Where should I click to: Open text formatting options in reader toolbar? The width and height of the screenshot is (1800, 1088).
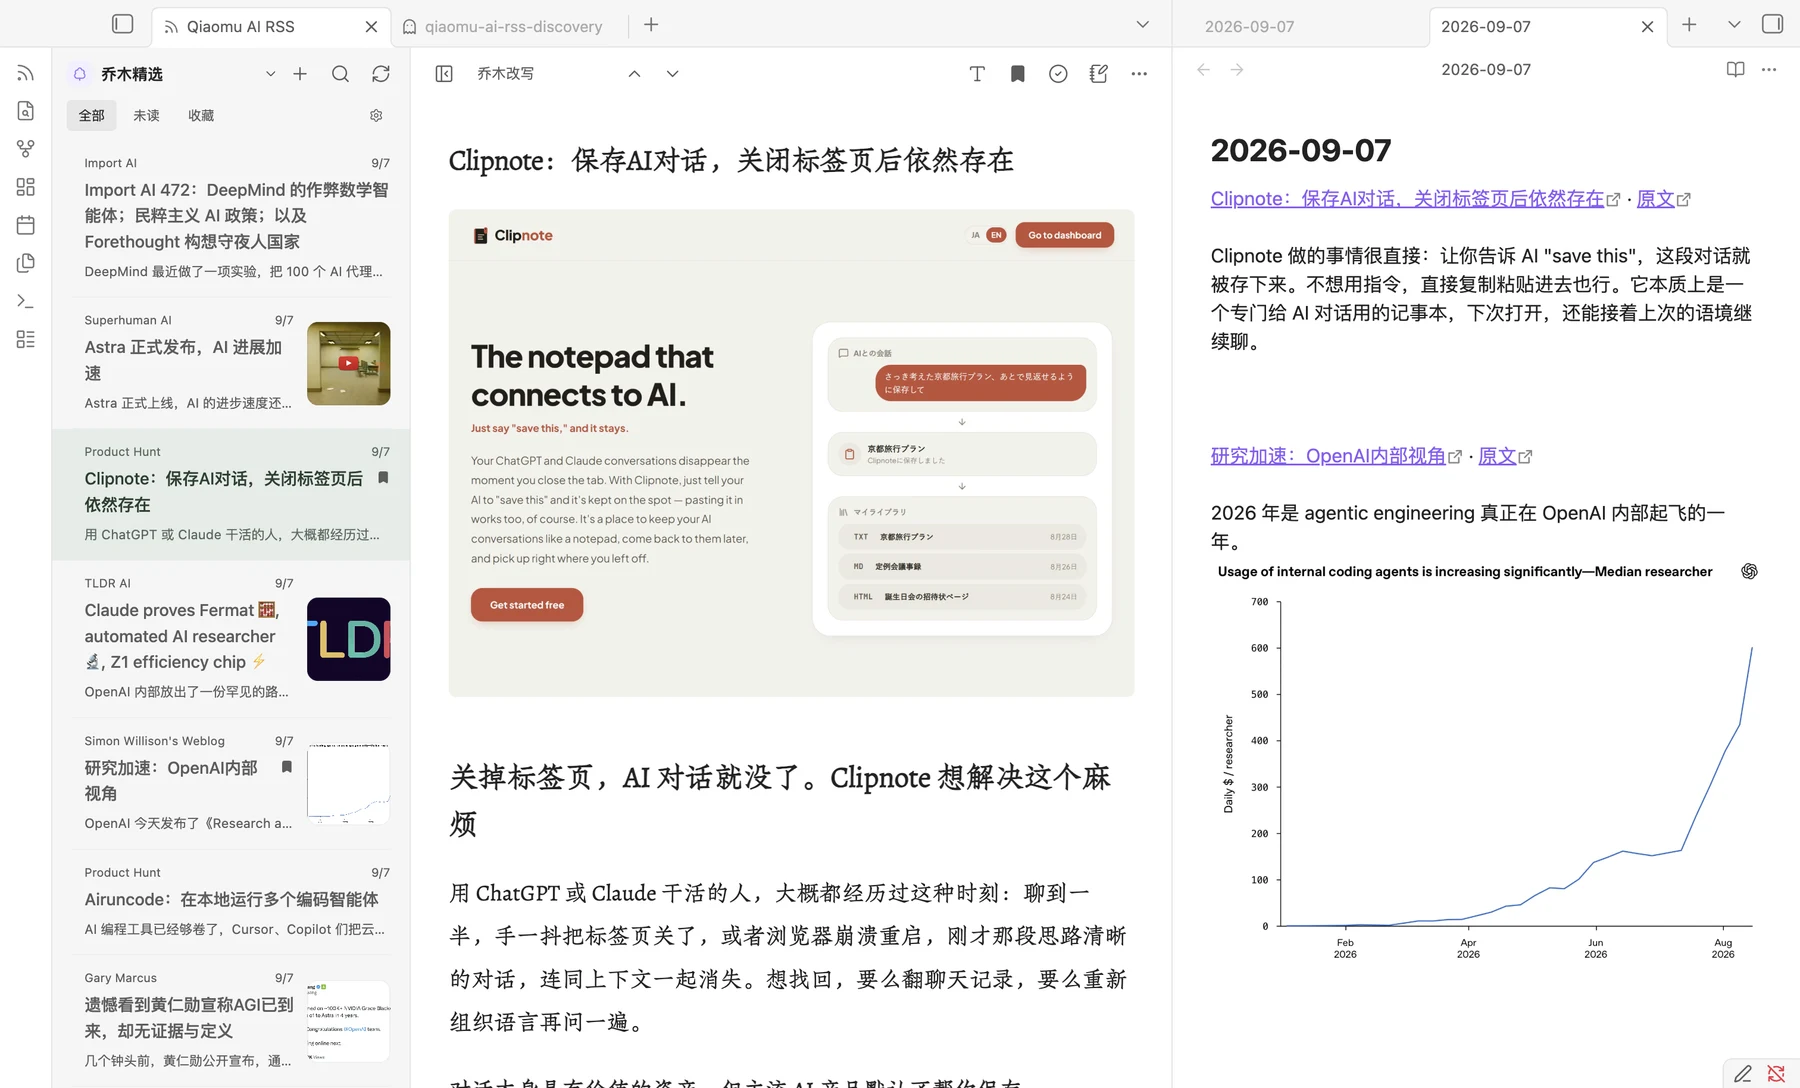977,74
